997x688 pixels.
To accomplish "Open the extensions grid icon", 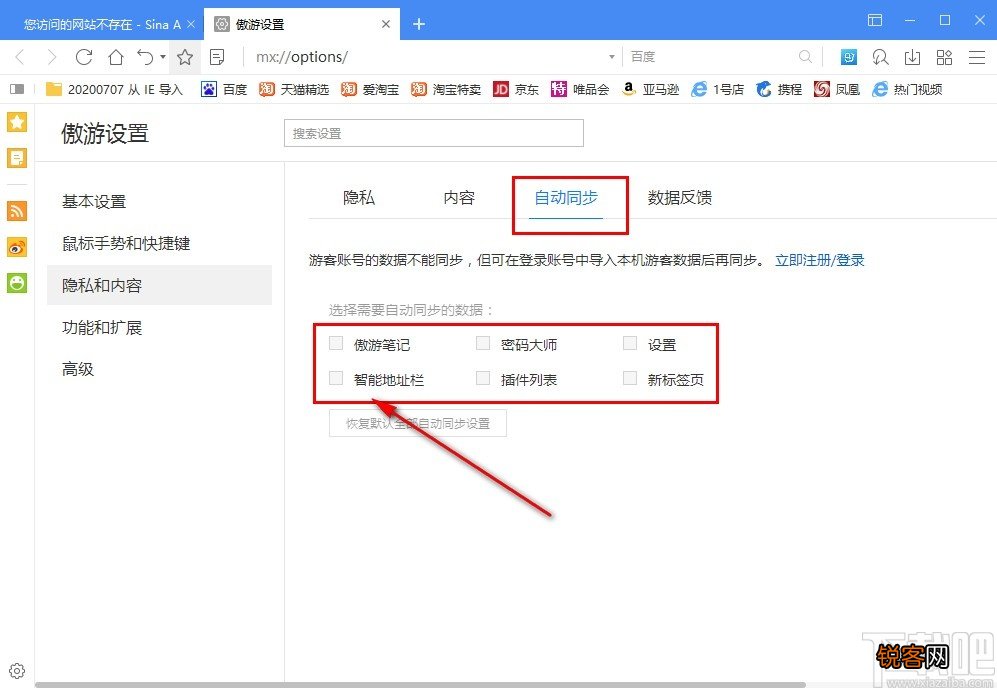I will (x=944, y=57).
